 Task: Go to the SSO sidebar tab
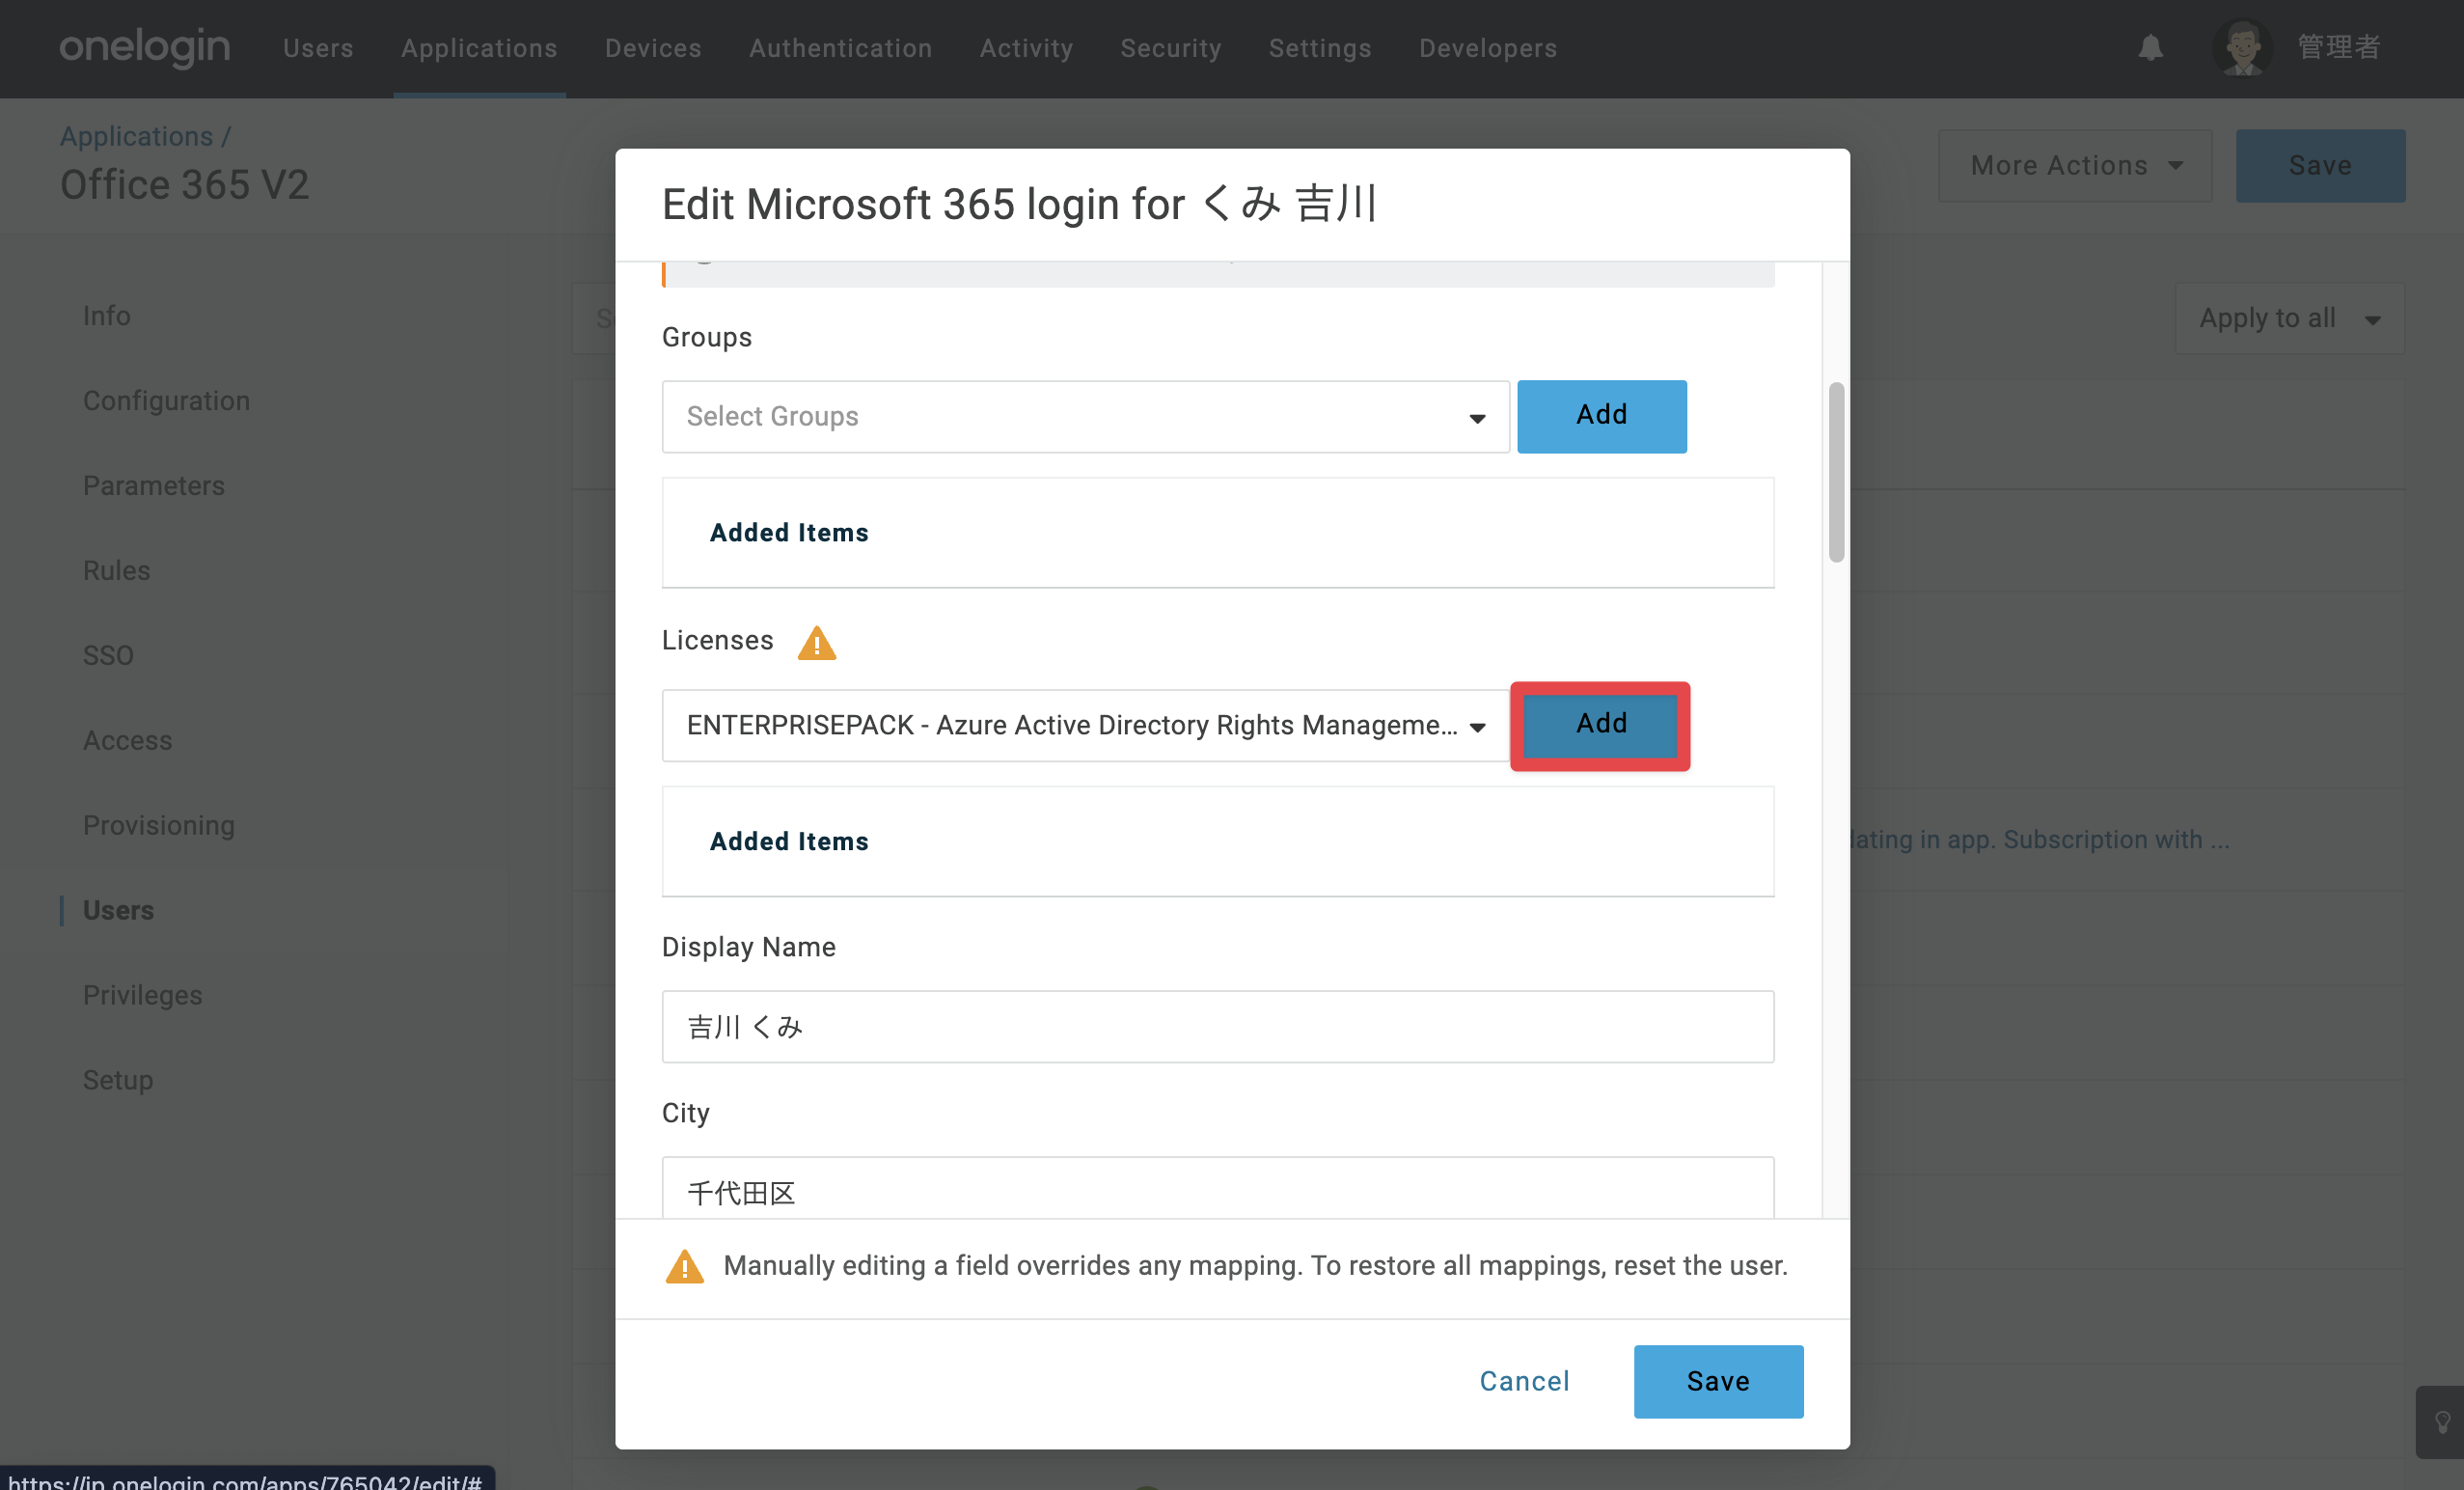coord(108,656)
